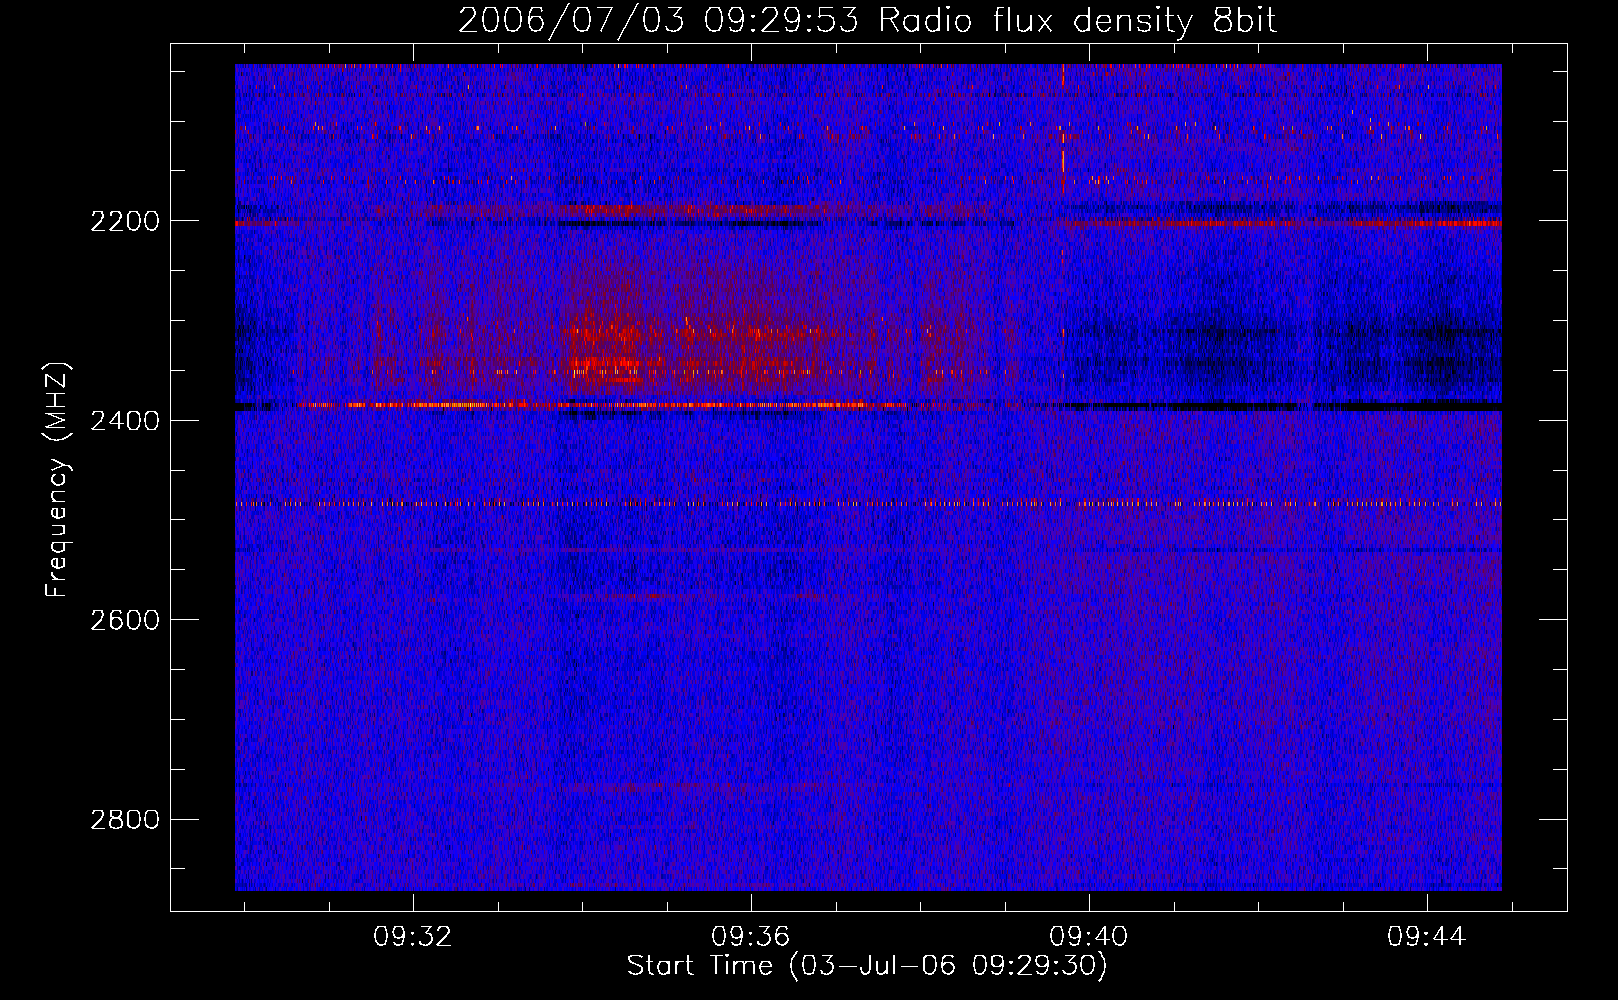Click the 2800 frequency tick label
This screenshot has width=1618, height=1000.
click(x=125, y=820)
